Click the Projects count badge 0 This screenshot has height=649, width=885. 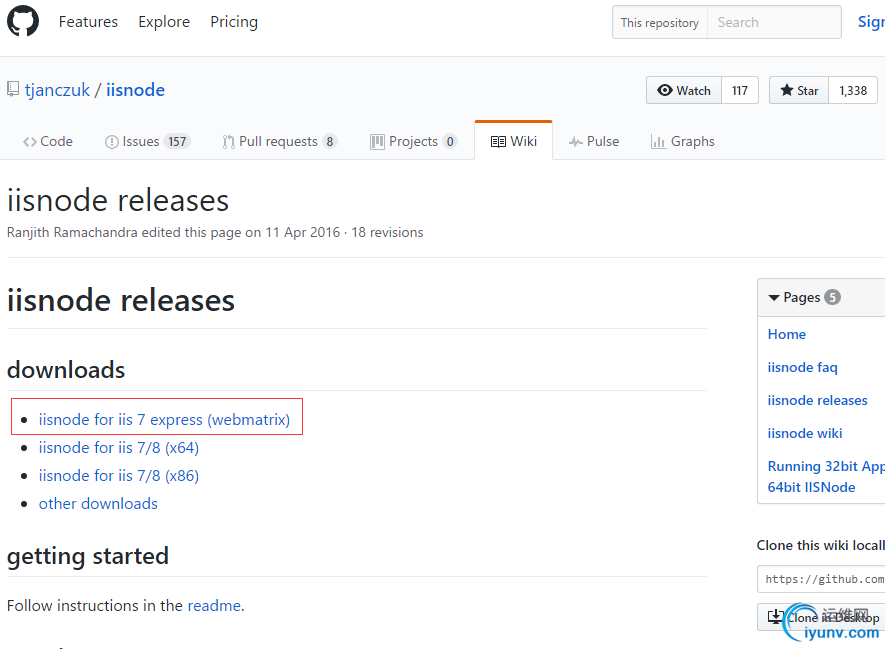click(x=450, y=142)
